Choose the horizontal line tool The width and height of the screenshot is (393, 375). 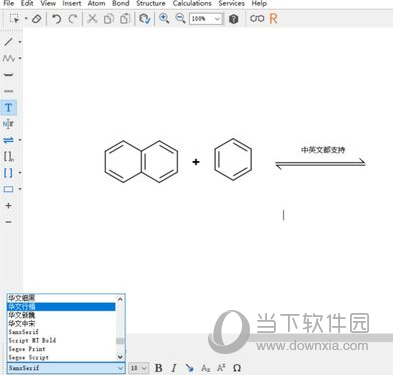8,91
